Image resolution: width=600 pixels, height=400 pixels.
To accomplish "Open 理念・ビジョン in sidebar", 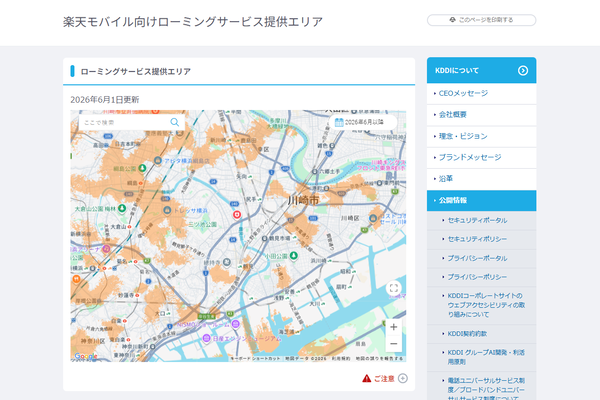I will coord(481,136).
